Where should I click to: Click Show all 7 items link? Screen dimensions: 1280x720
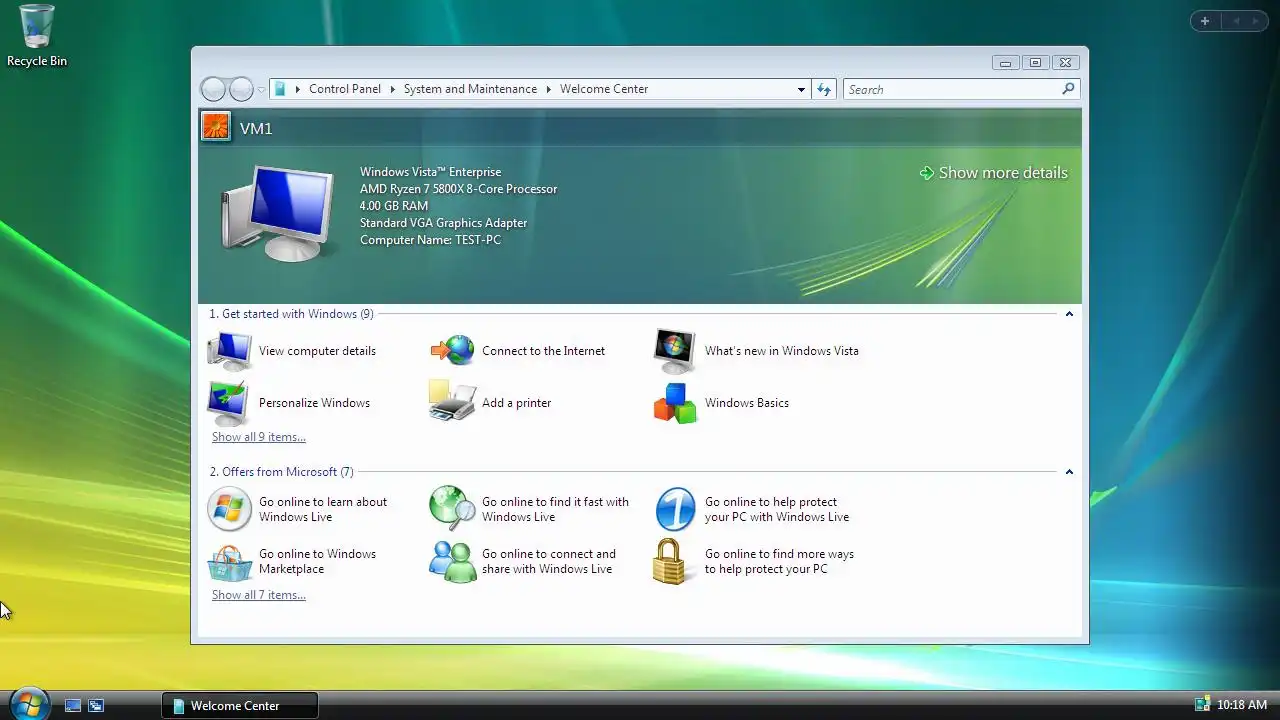click(259, 595)
